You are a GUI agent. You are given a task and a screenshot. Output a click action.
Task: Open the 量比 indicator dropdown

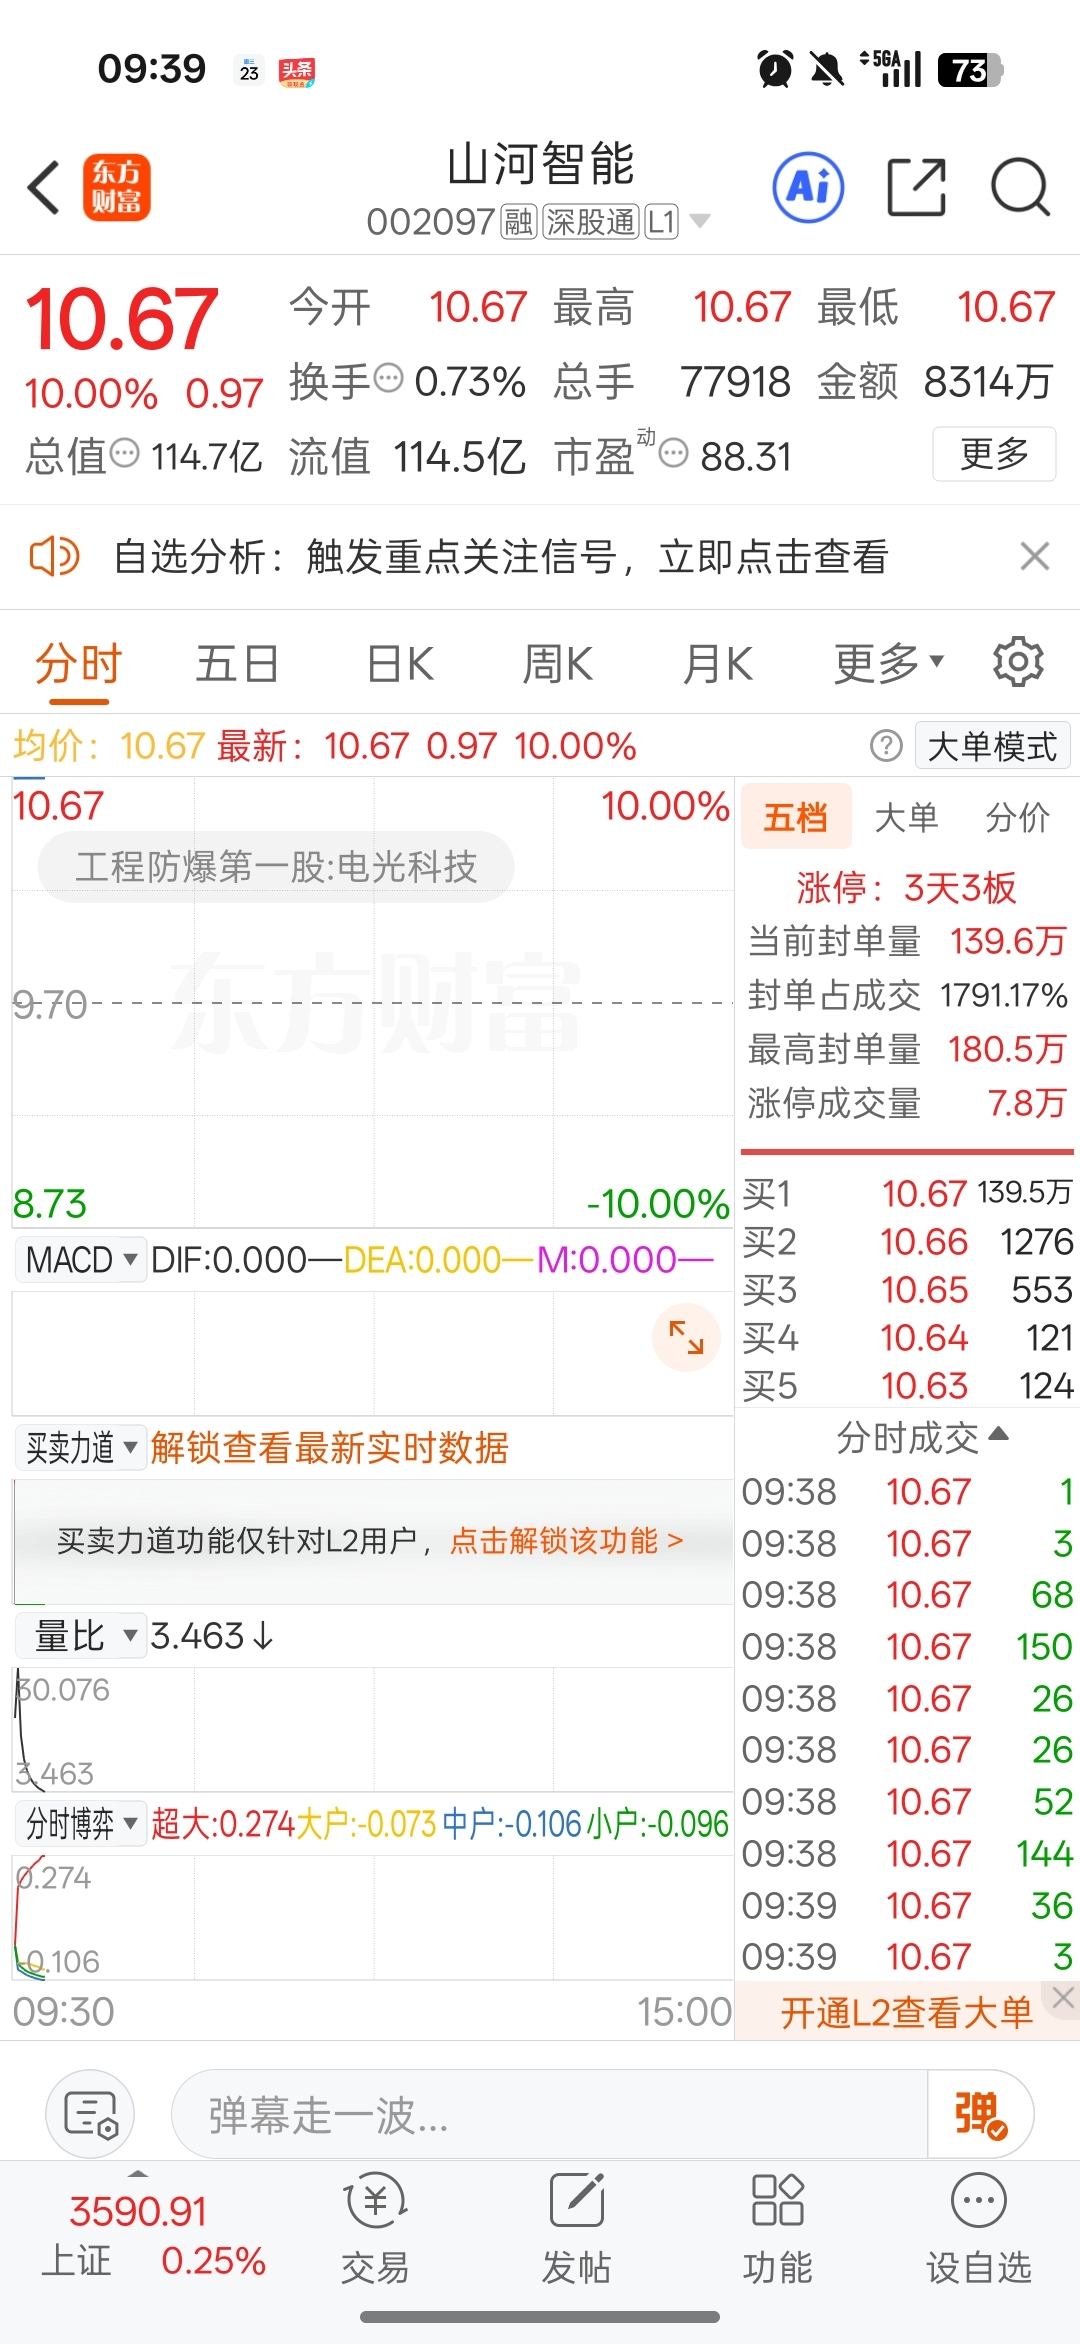(x=81, y=1635)
